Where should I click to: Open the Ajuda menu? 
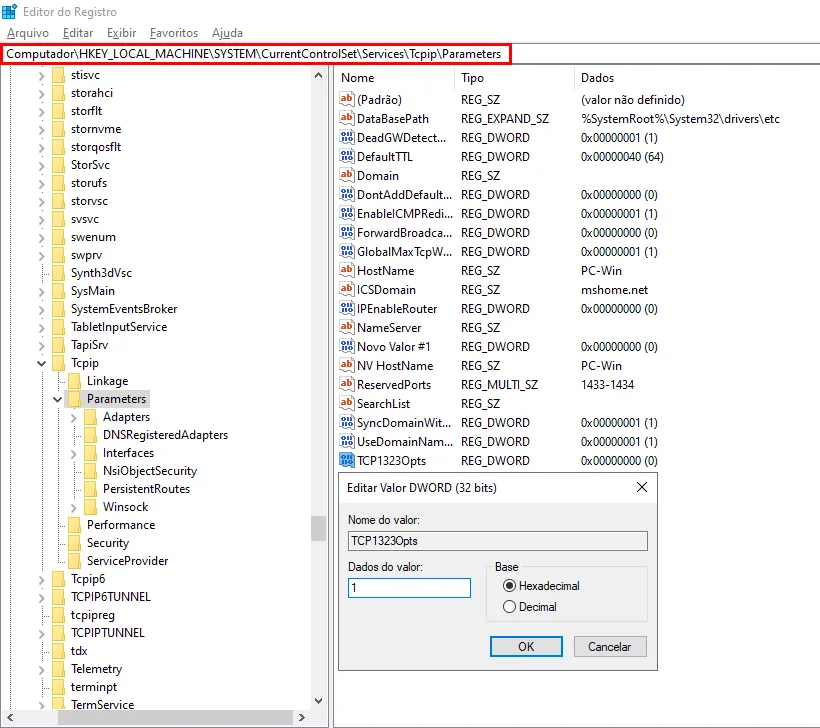point(227,33)
